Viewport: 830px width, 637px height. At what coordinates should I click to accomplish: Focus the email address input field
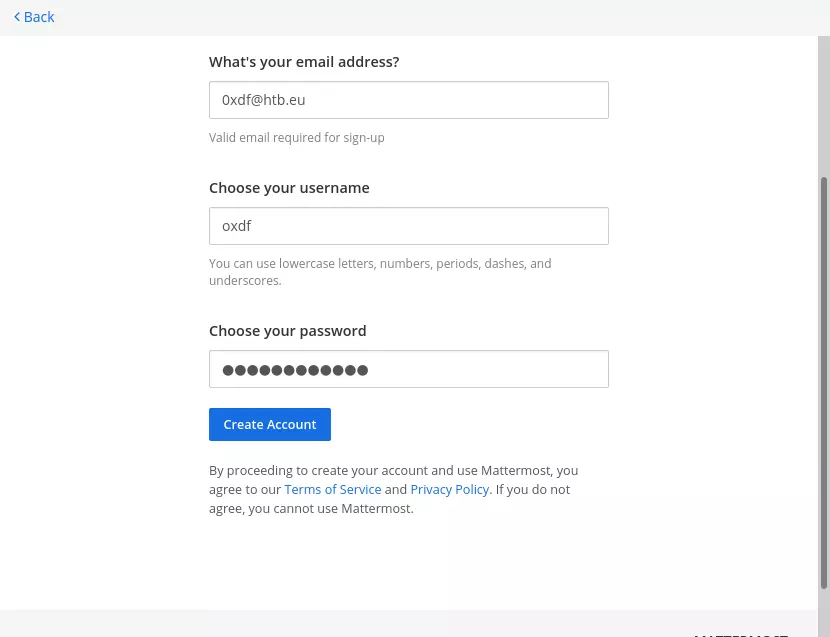[x=408, y=100]
